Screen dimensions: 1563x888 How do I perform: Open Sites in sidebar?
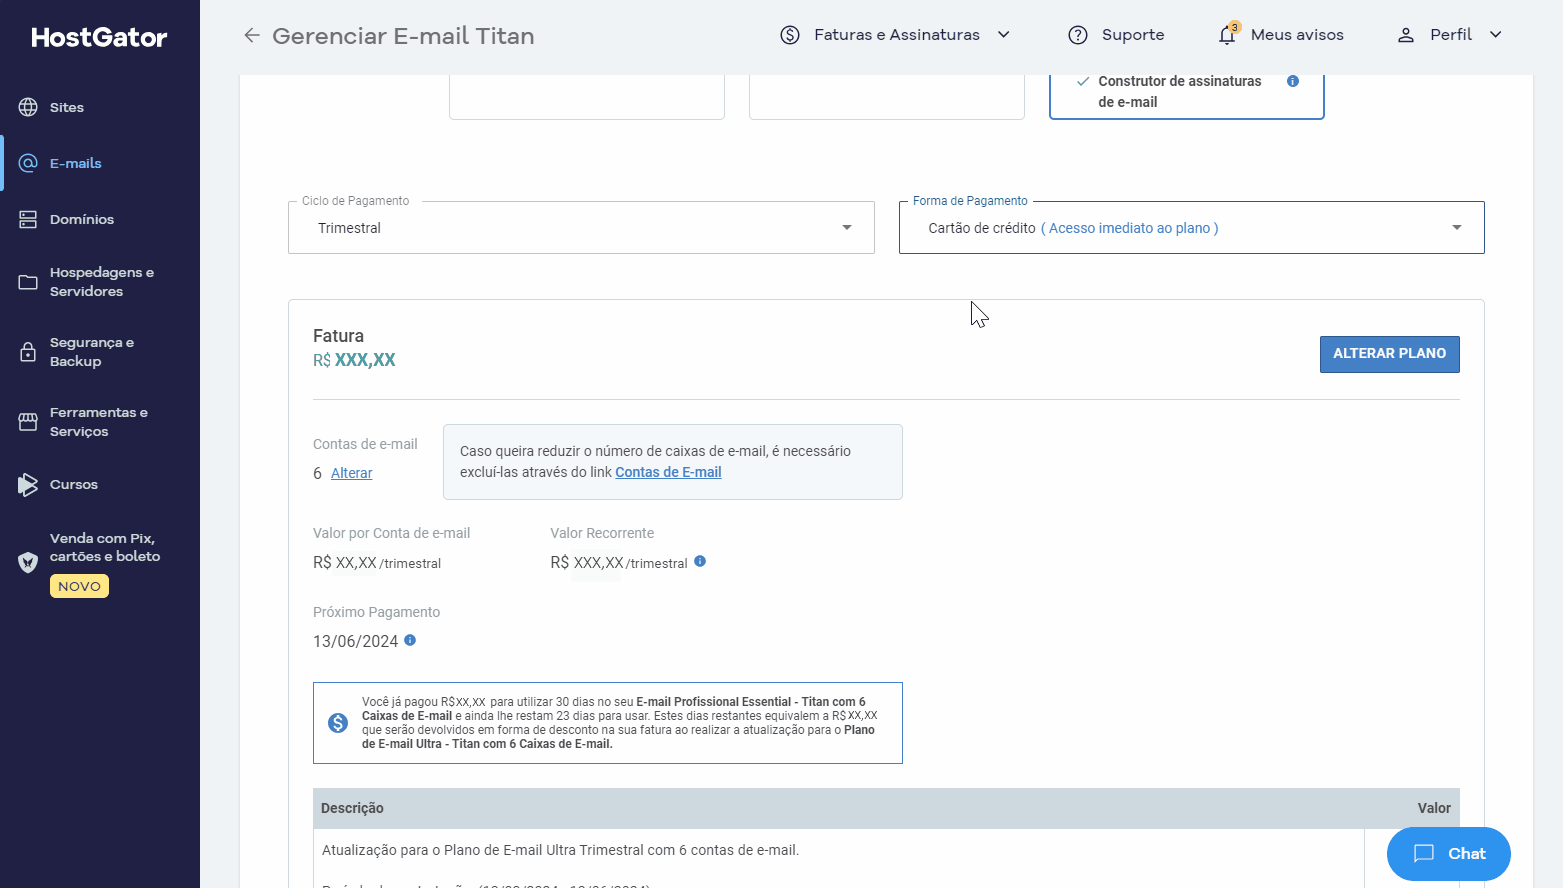[x=100, y=107]
